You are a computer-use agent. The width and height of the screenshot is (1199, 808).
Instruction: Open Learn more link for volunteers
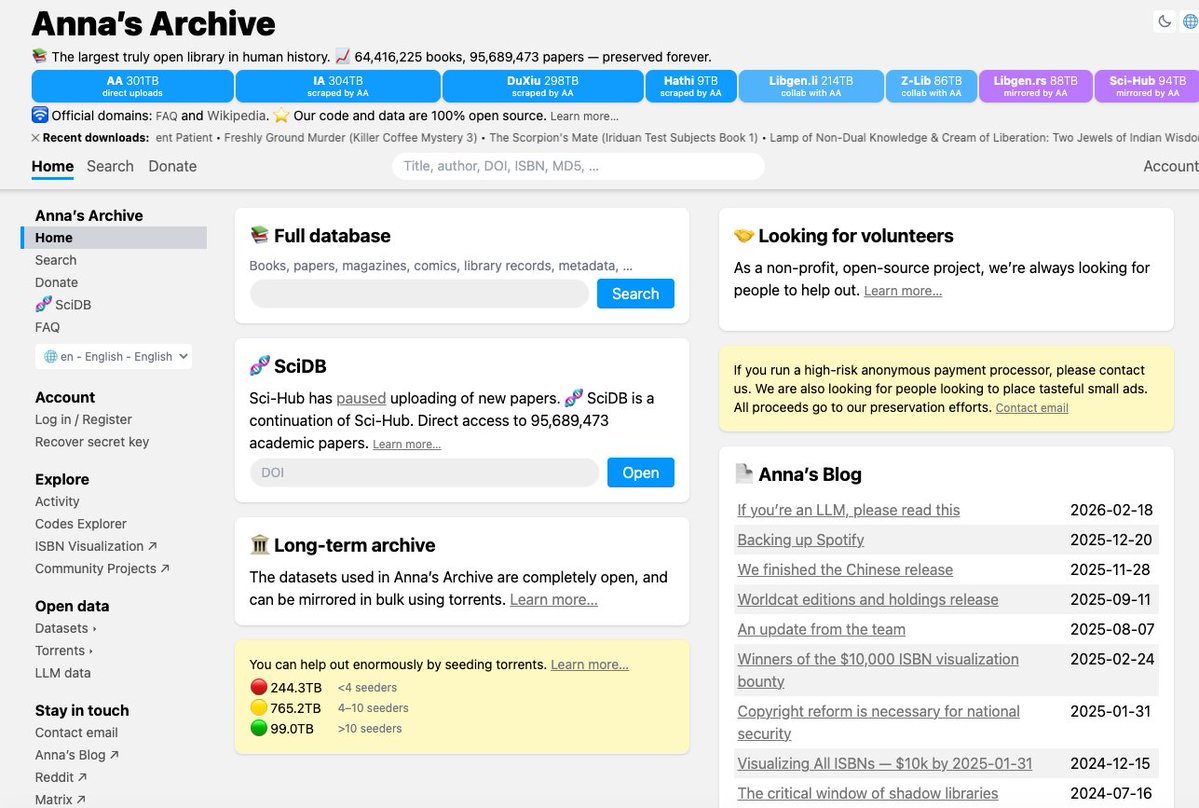pyautogui.click(x=903, y=291)
